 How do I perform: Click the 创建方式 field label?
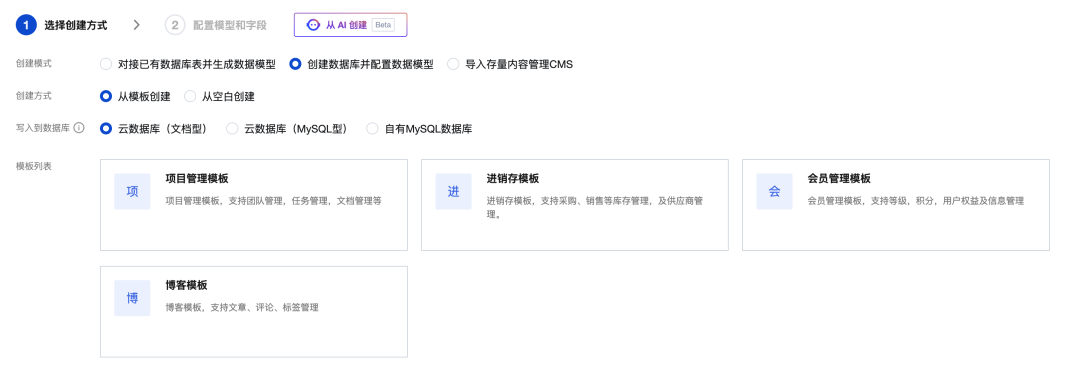[x=34, y=96]
